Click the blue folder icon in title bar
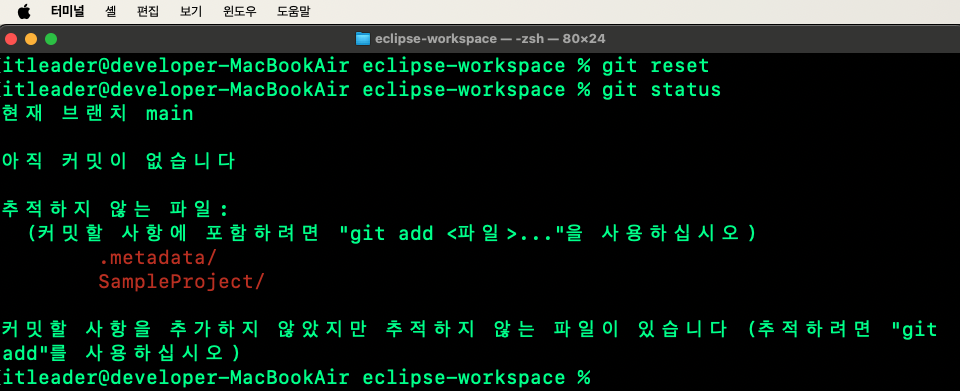This screenshot has height=391, width=960. click(x=363, y=39)
